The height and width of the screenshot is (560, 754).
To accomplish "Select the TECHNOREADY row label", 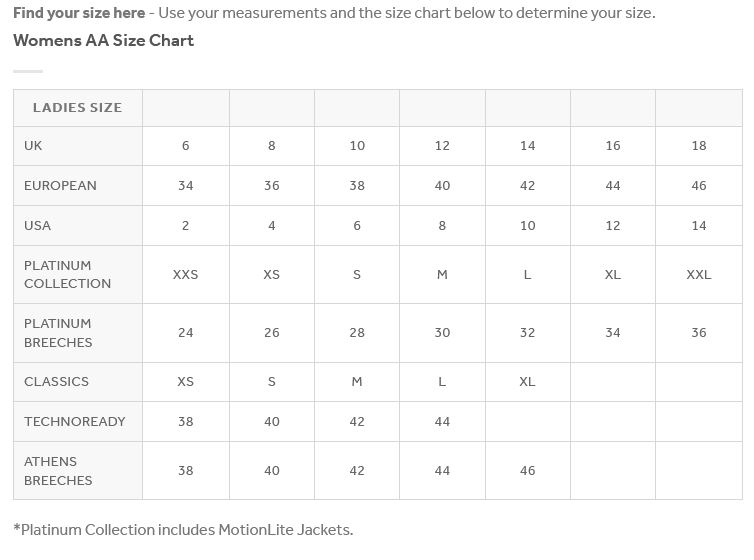I will click(77, 422).
